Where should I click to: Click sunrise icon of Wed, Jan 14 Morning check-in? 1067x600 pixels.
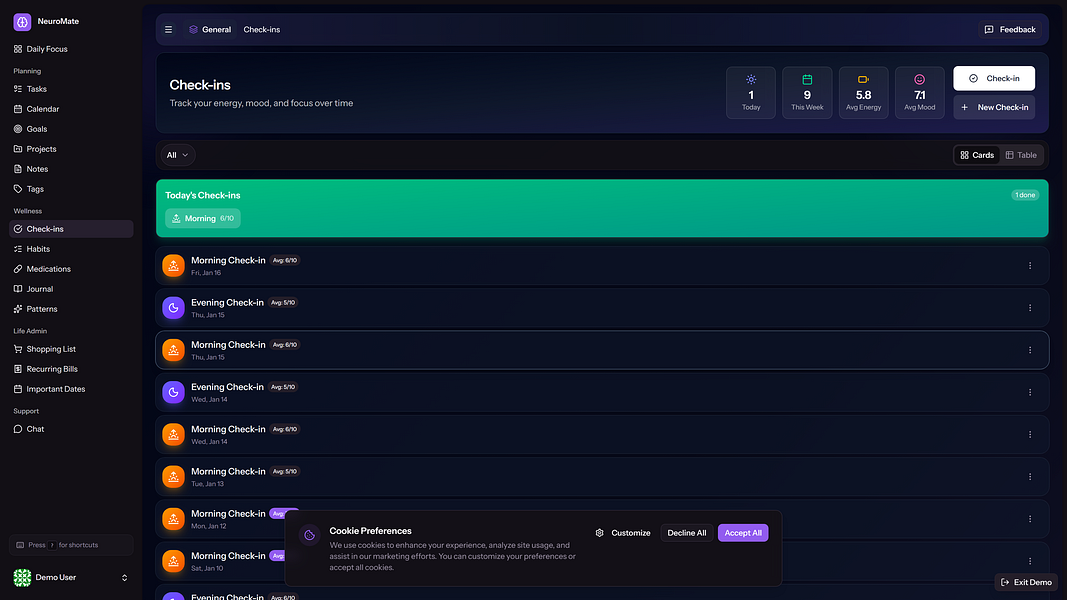tap(174, 435)
